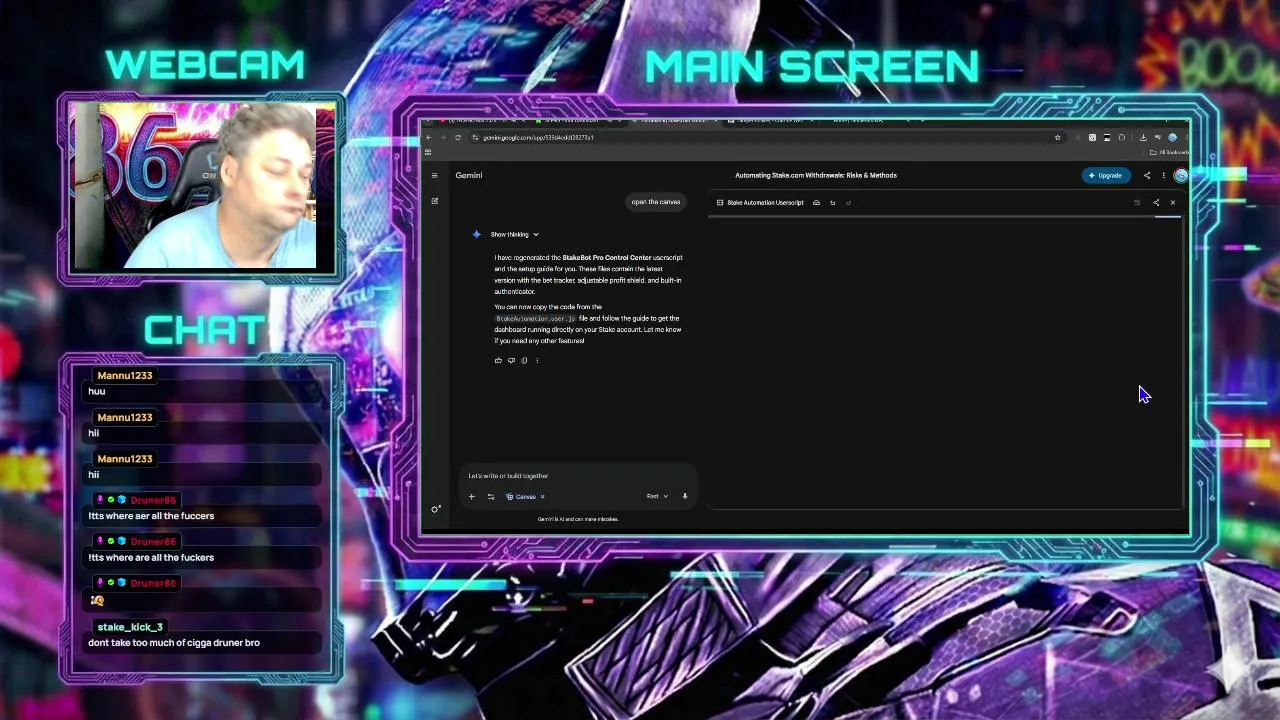Screen dimensions: 1280x720
Task: Click canvas toolbar history icon left of share
Action: coord(1137,203)
